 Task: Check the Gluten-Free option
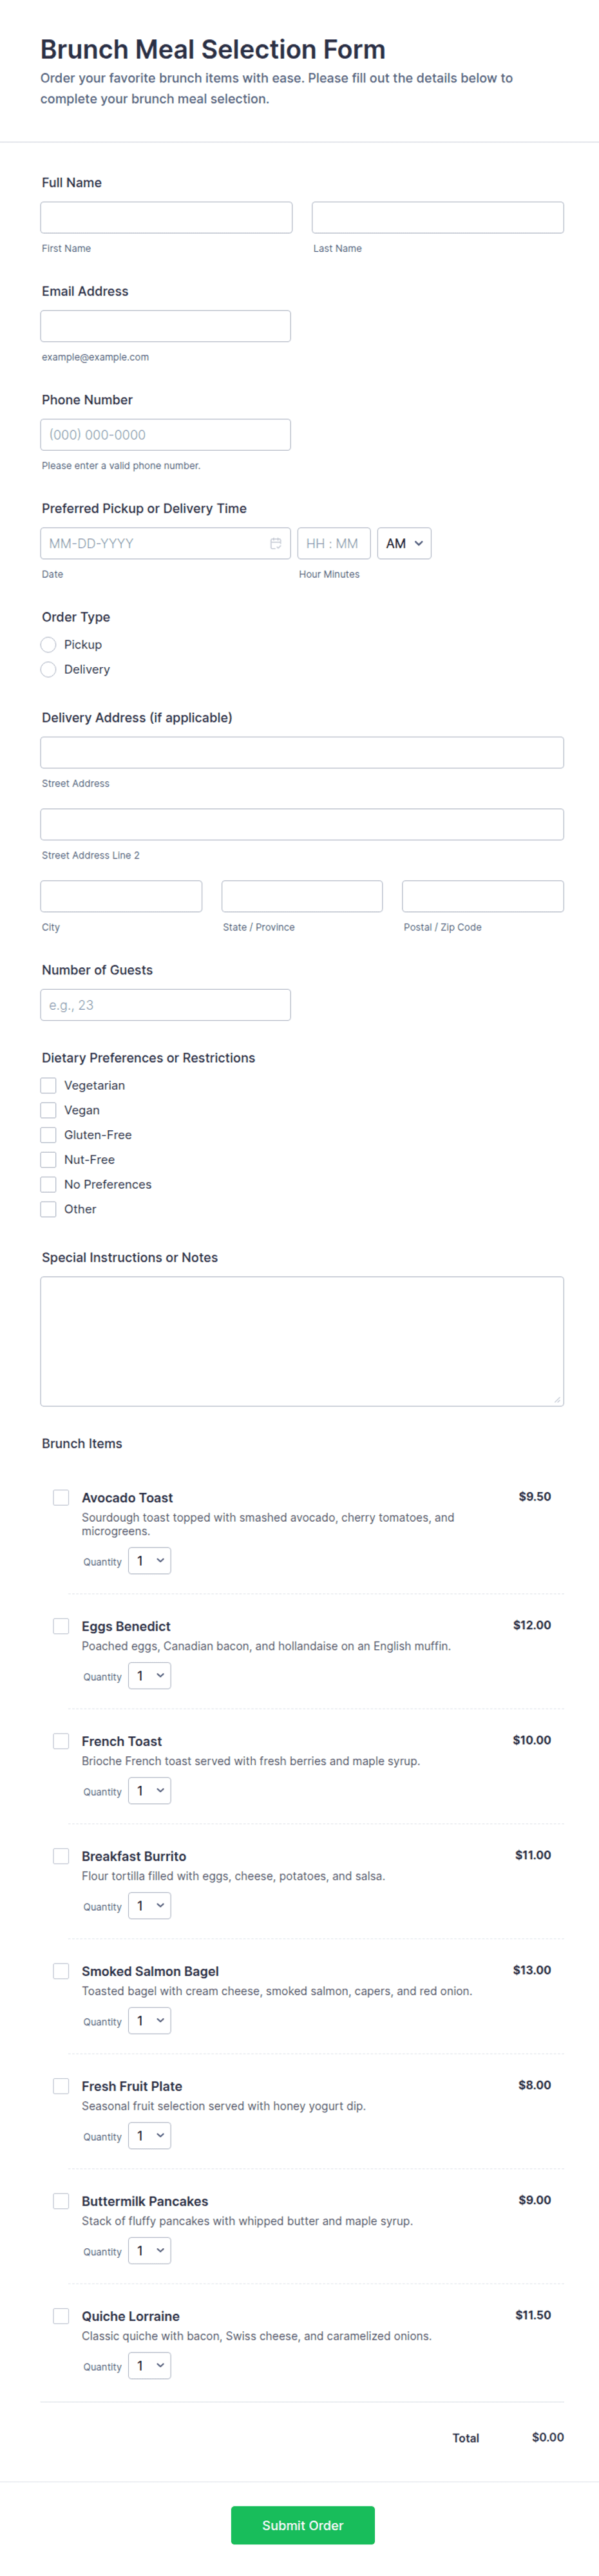48,1134
